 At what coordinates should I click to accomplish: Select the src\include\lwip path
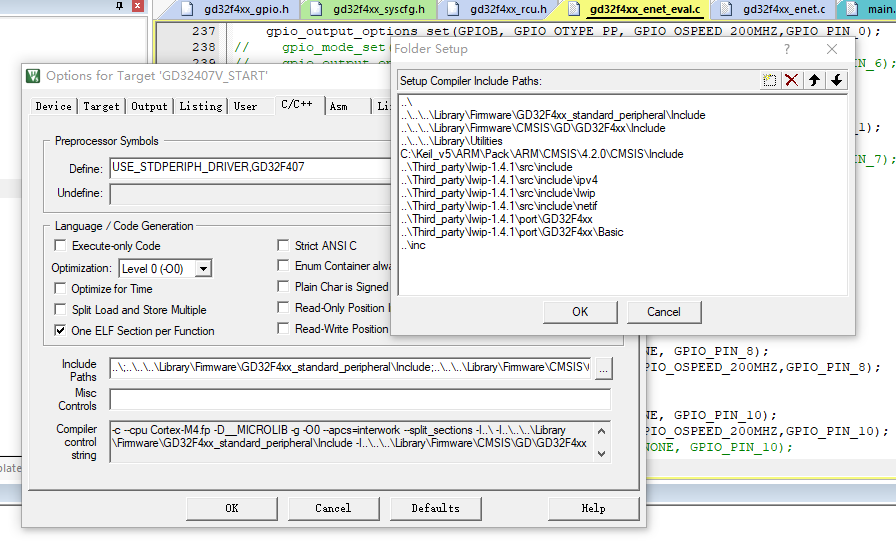tap(498, 193)
